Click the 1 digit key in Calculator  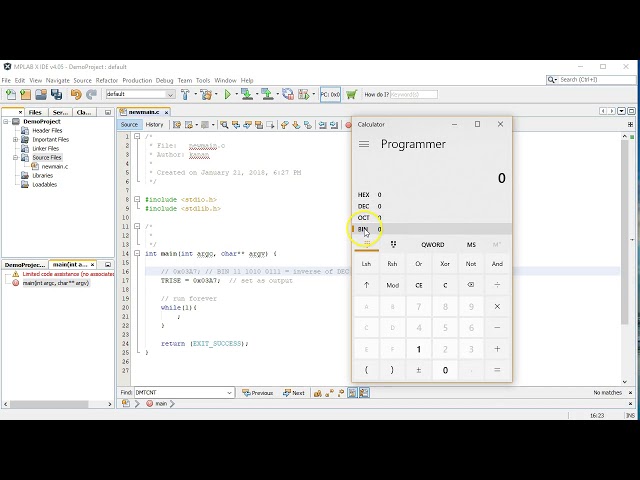418,349
